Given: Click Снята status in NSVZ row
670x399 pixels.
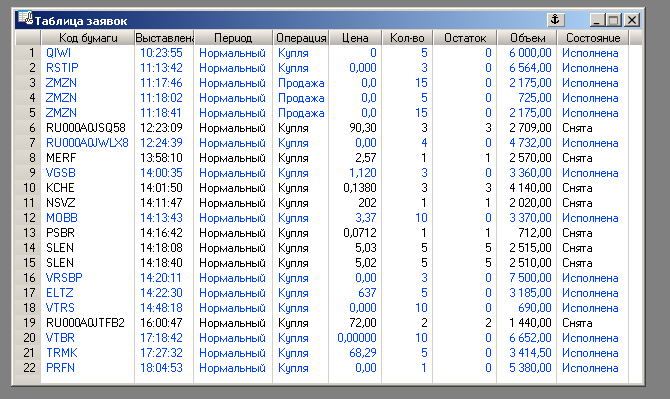Looking at the screenshot, I should [x=577, y=202].
